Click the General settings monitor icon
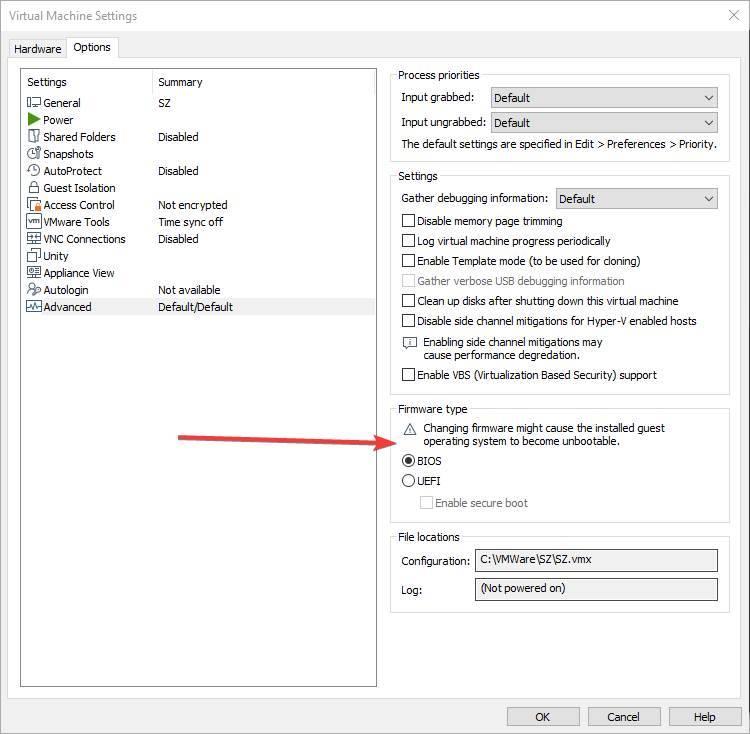Screen dimensions: 750x734 (x=33, y=102)
